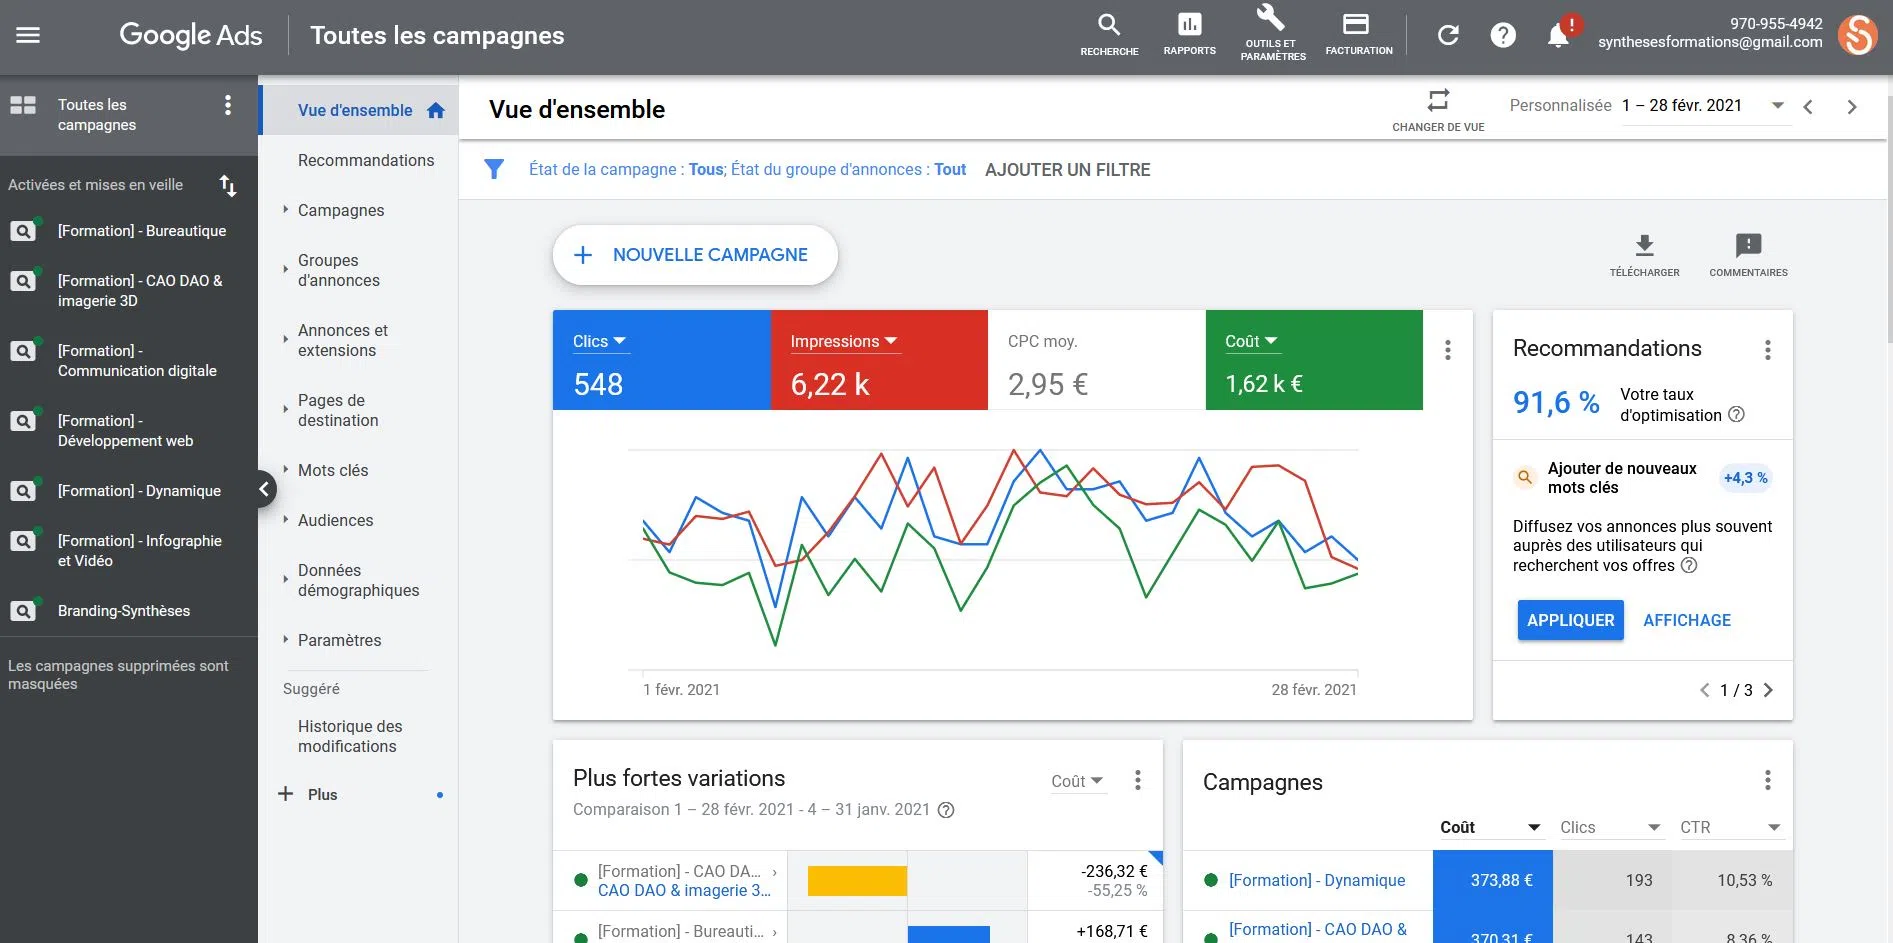Open the Rapports reports icon
The image size is (1893, 943).
pyautogui.click(x=1189, y=26)
